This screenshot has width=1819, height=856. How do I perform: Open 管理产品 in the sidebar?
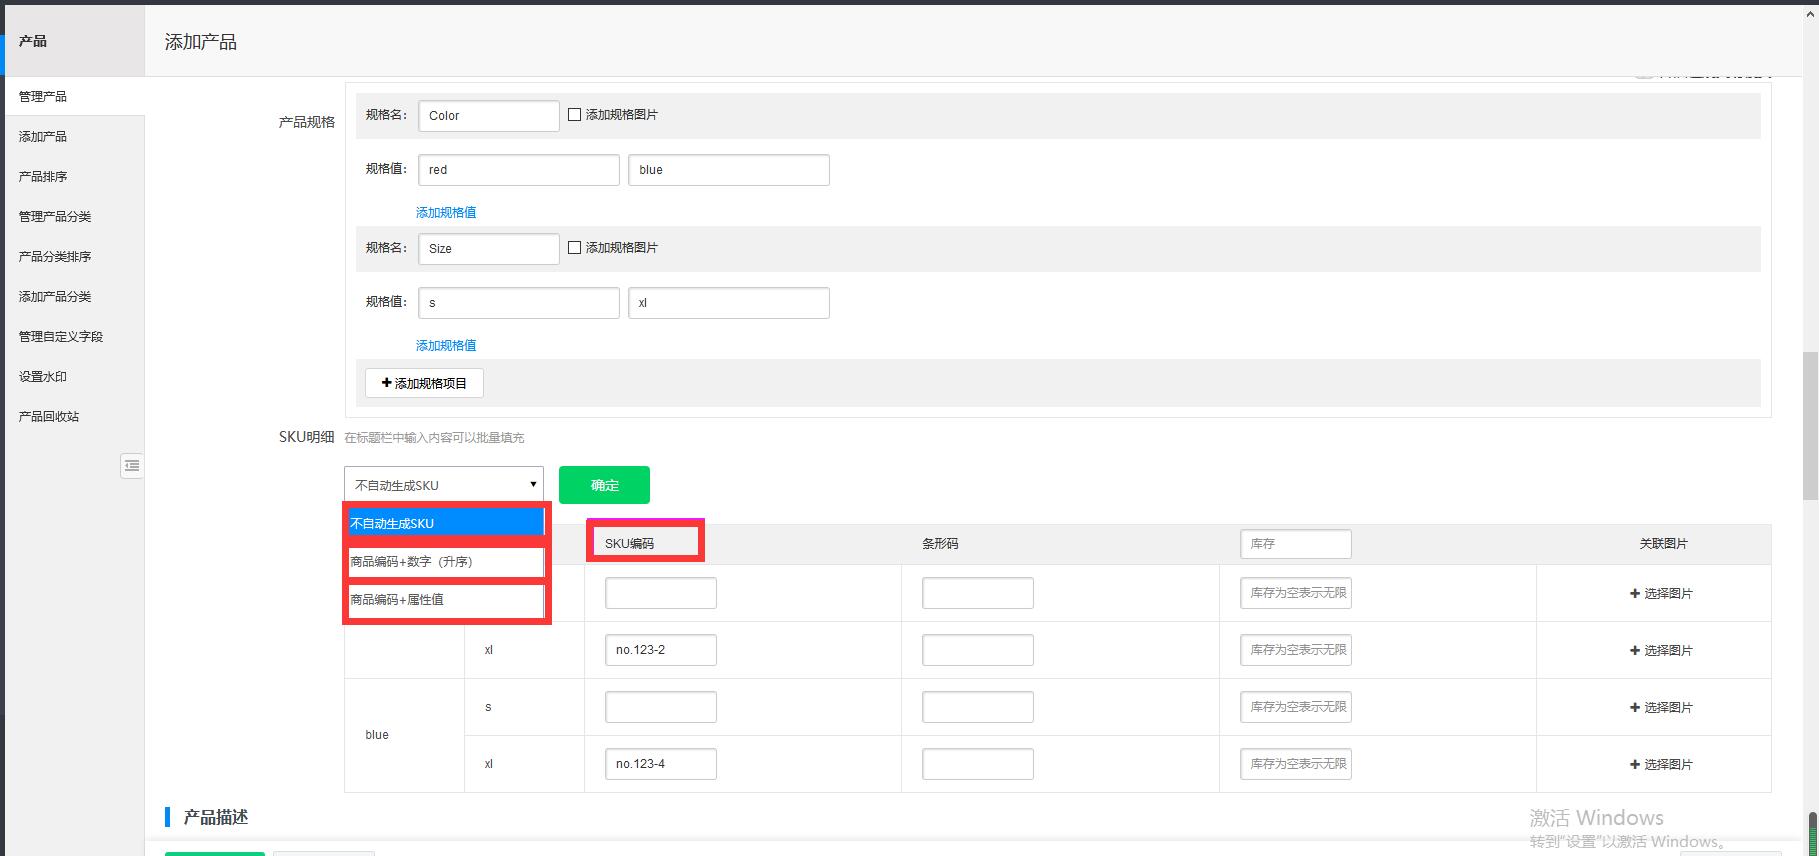tap(43, 97)
